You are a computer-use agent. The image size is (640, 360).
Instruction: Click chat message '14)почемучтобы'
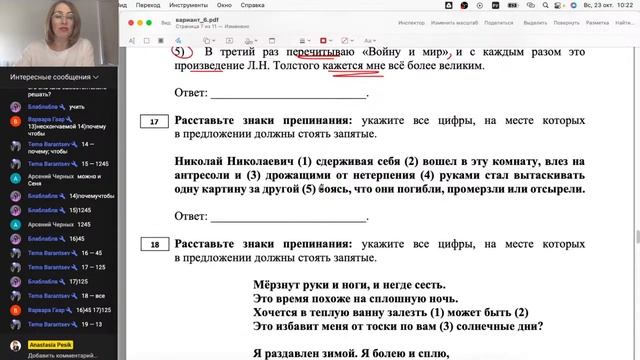pos(92,196)
